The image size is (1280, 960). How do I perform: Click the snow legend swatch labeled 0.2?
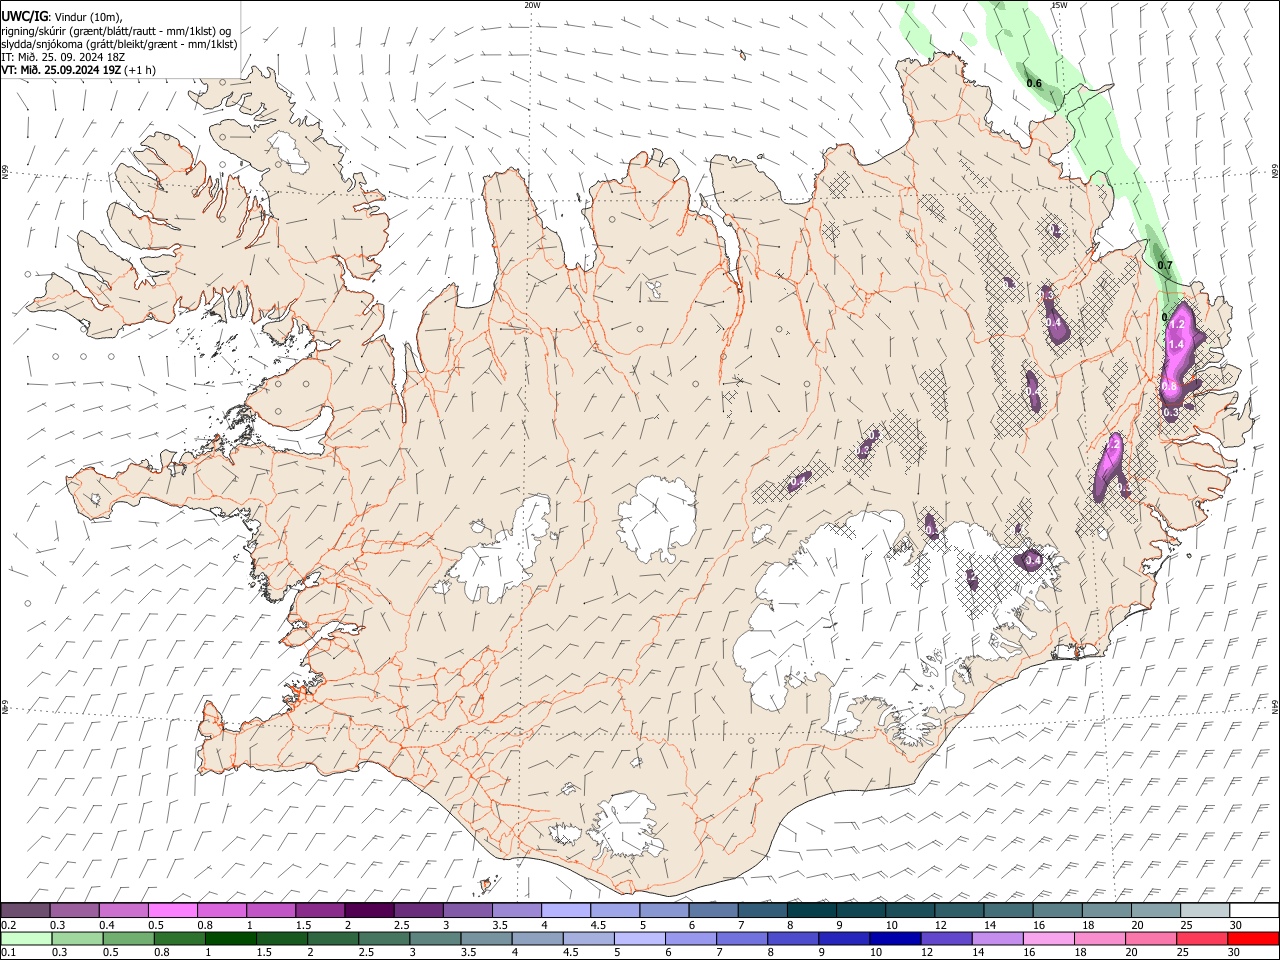point(26,911)
